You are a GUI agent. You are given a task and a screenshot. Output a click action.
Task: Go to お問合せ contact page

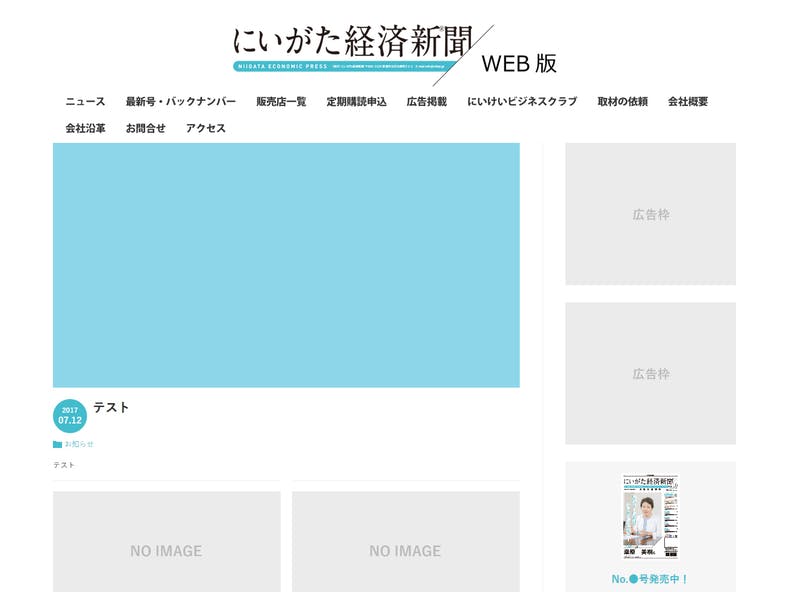[x=145, y=128]
